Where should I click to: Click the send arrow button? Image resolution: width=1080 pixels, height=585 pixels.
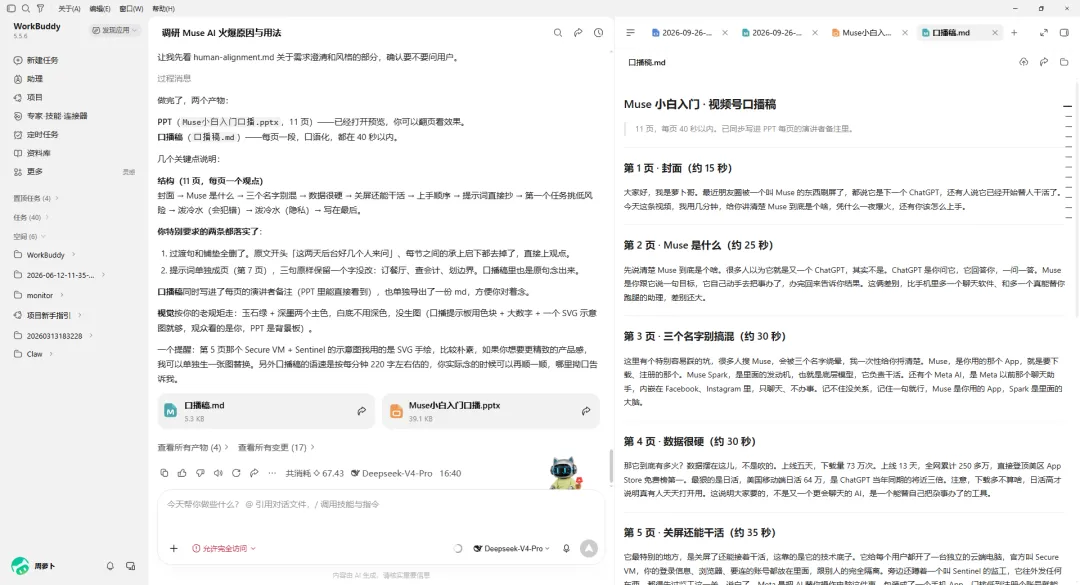click(x=589, y=548)
